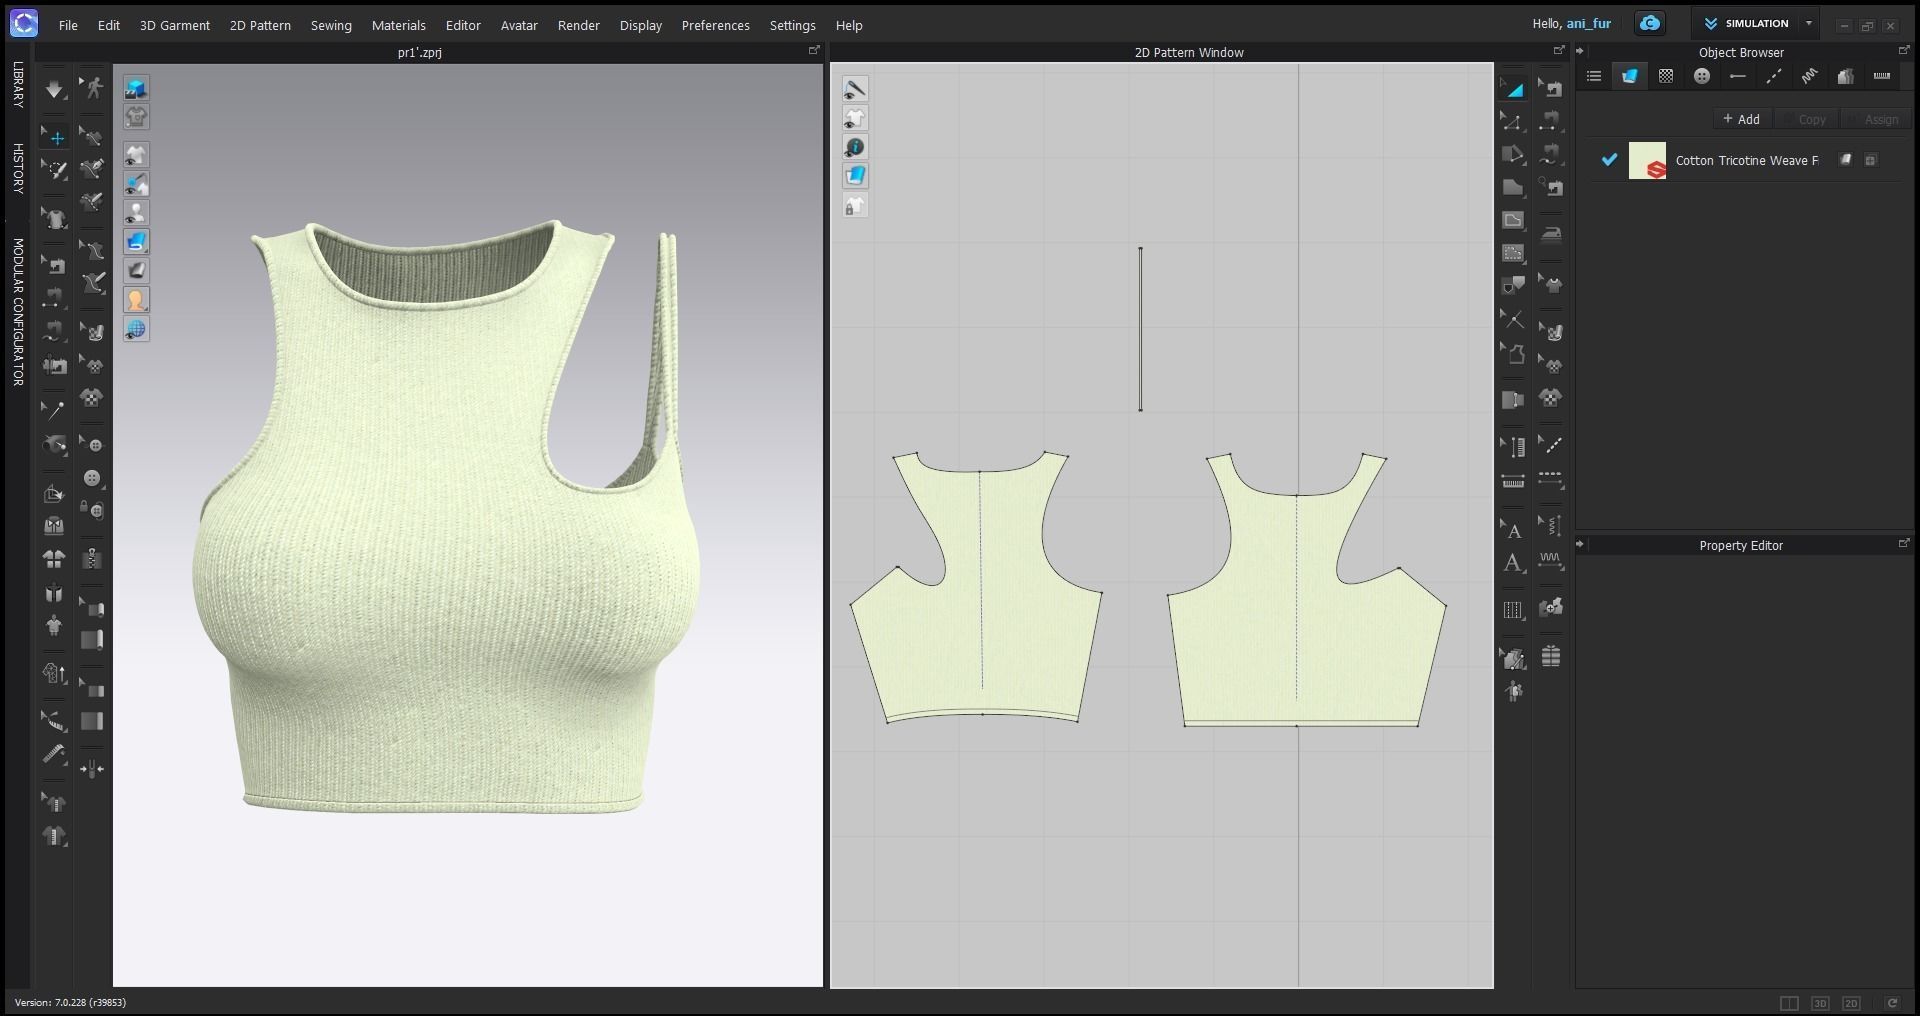Click the Cotton Tricotine fabric color thumbnail

coord(1647,161)
